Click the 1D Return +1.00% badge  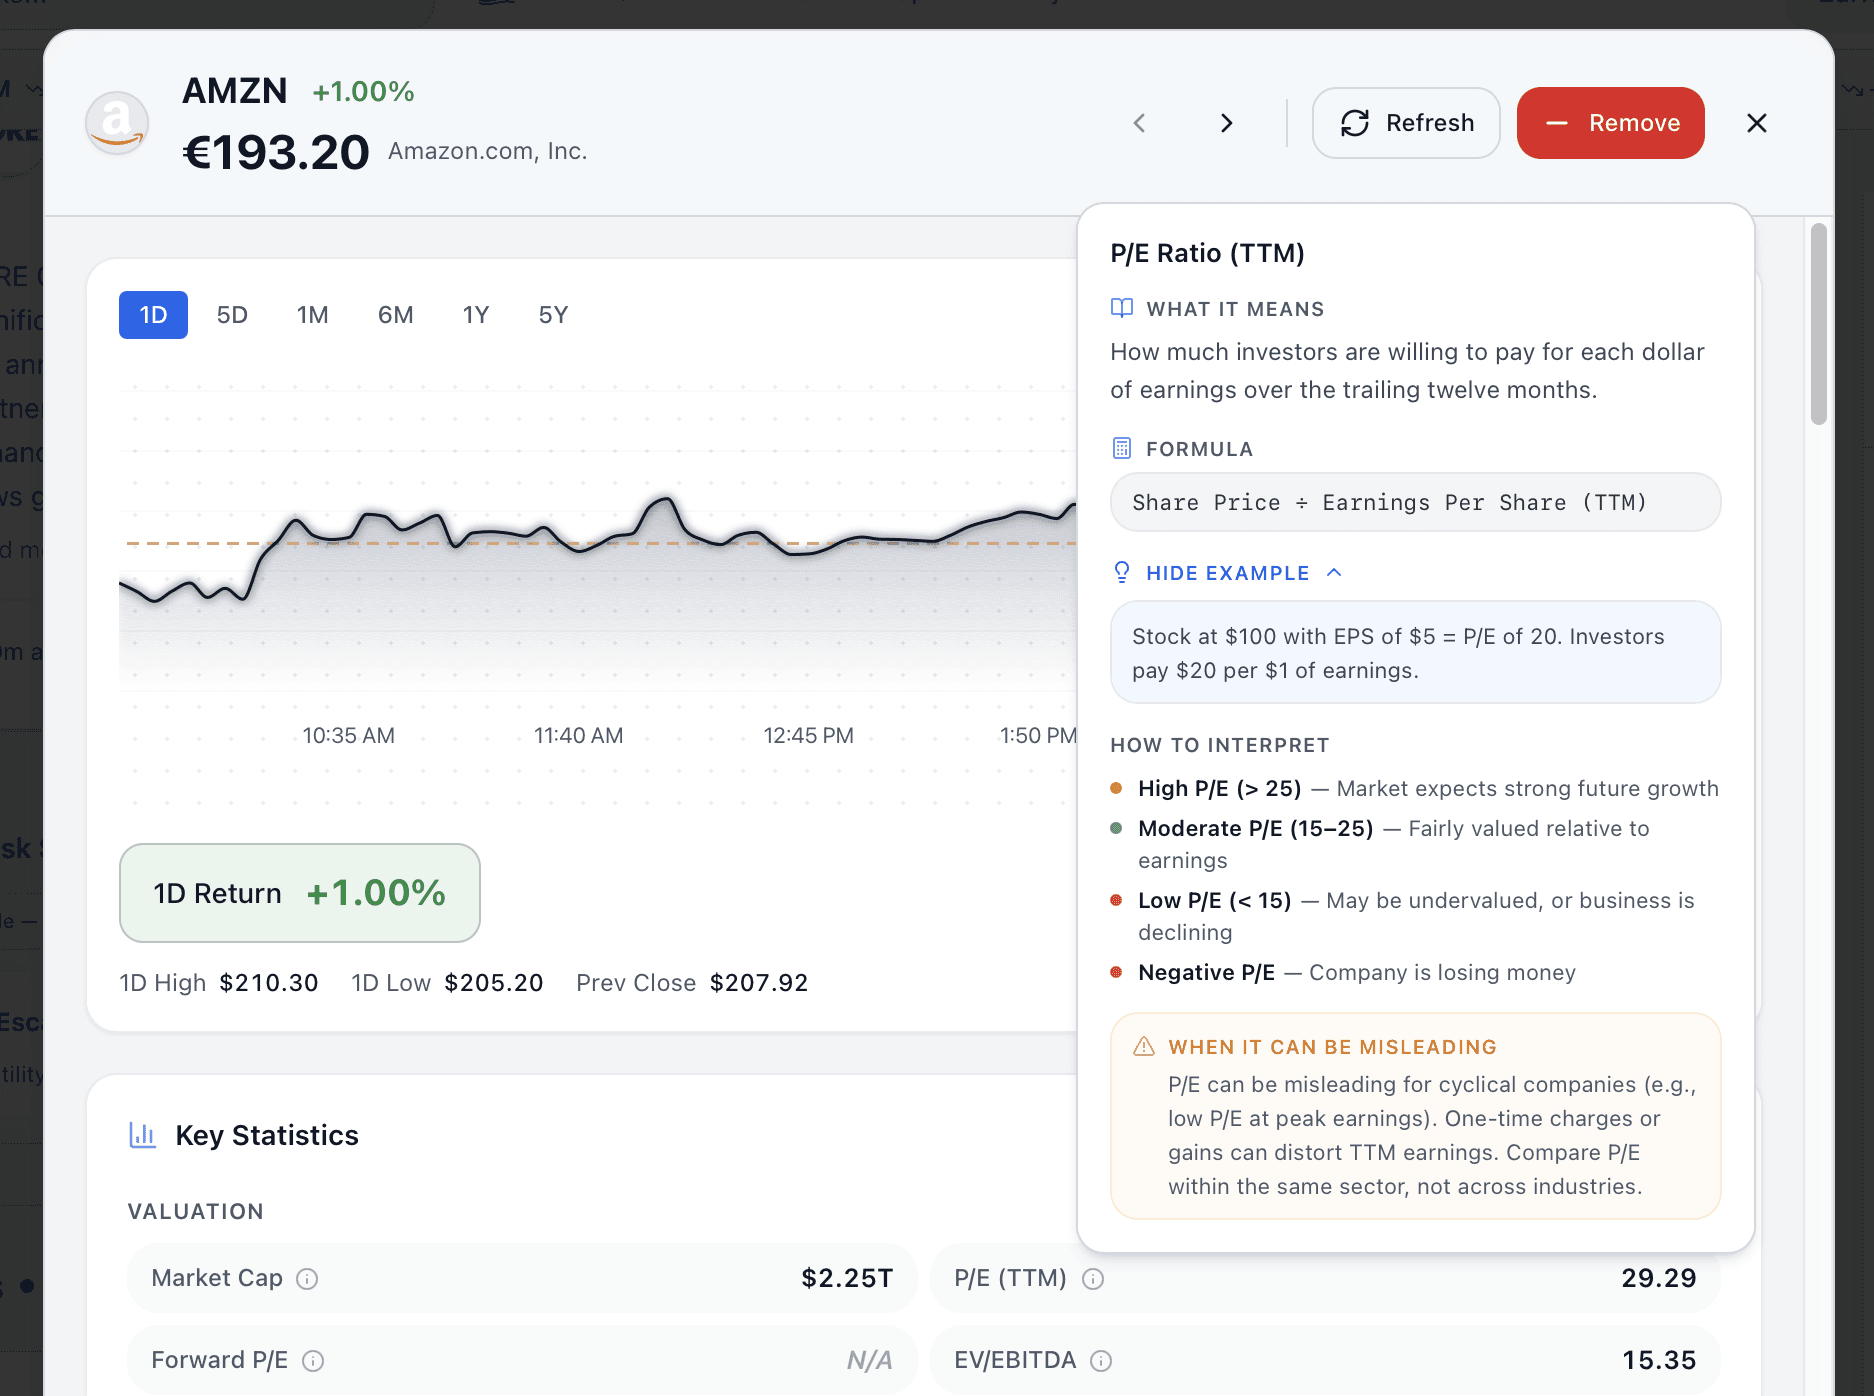pos(300,893)
